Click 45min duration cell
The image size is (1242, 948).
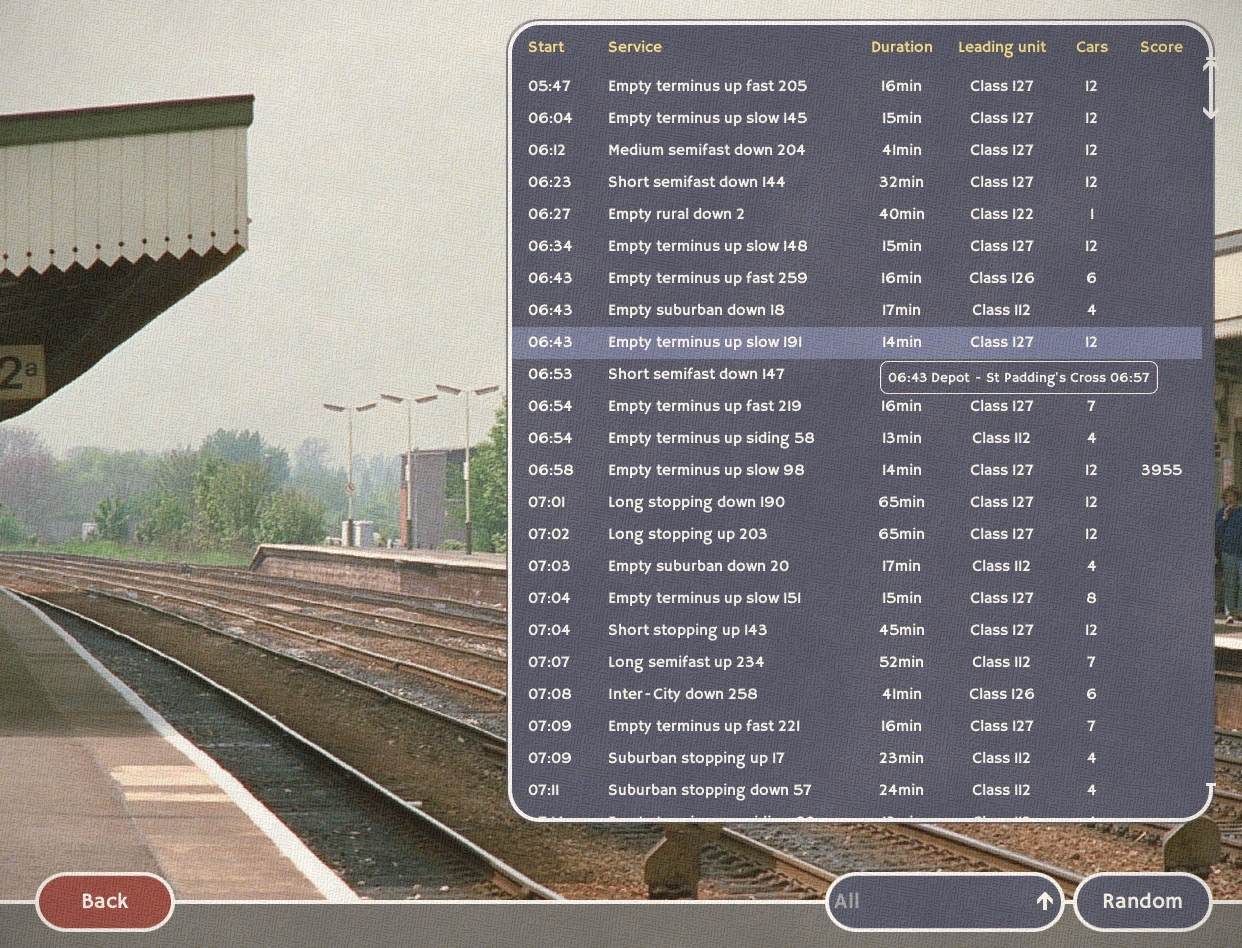pyautogui.click(x=902, y=630)
